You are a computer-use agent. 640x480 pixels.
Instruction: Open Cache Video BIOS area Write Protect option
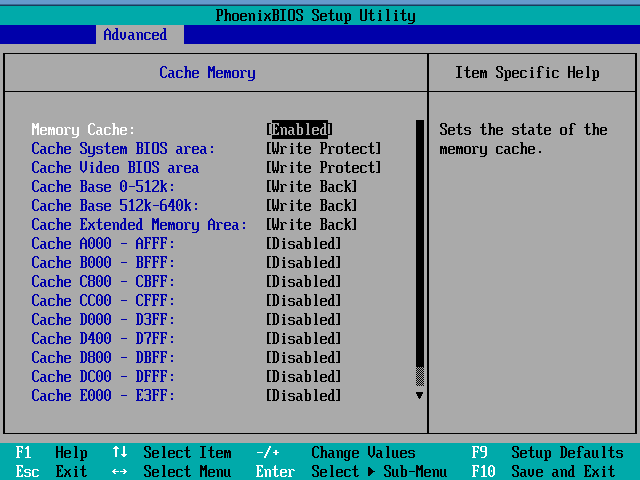point(323,167)
